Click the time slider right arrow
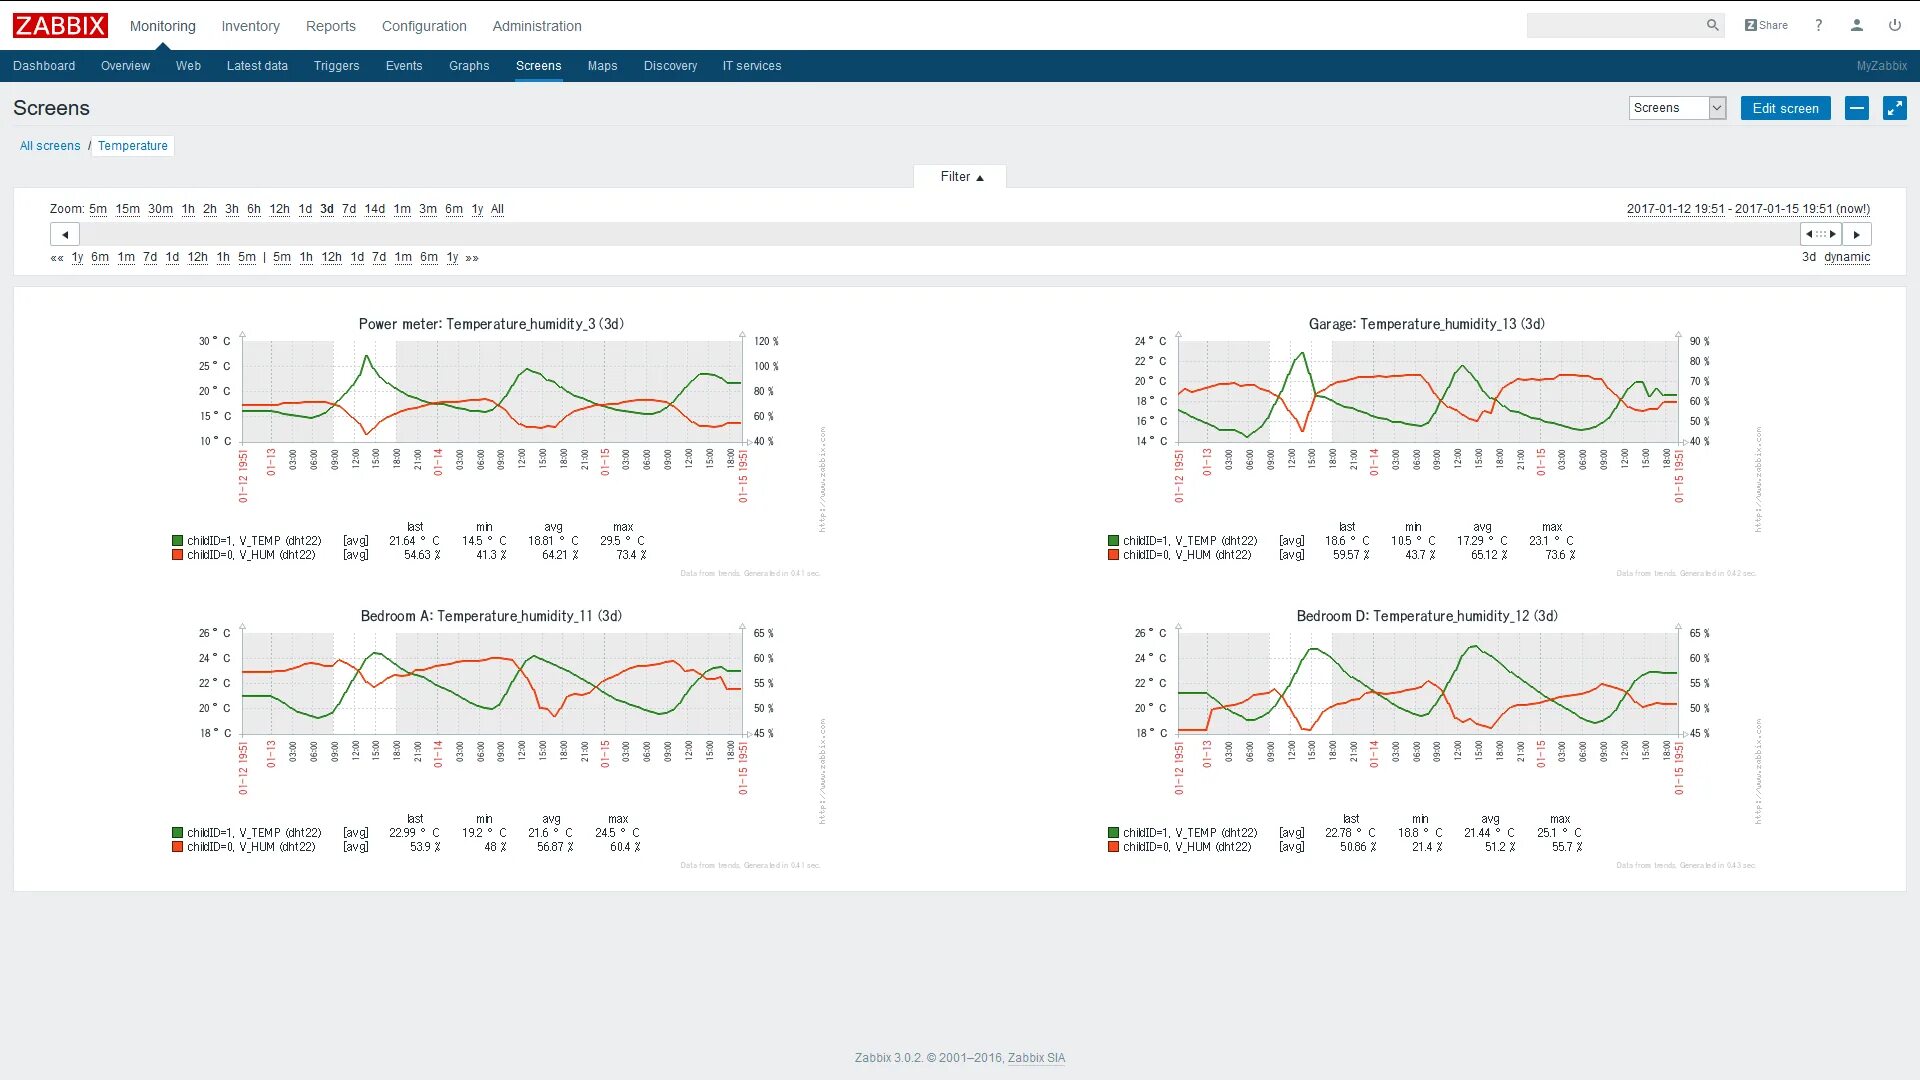 [x=1857, y=234]
